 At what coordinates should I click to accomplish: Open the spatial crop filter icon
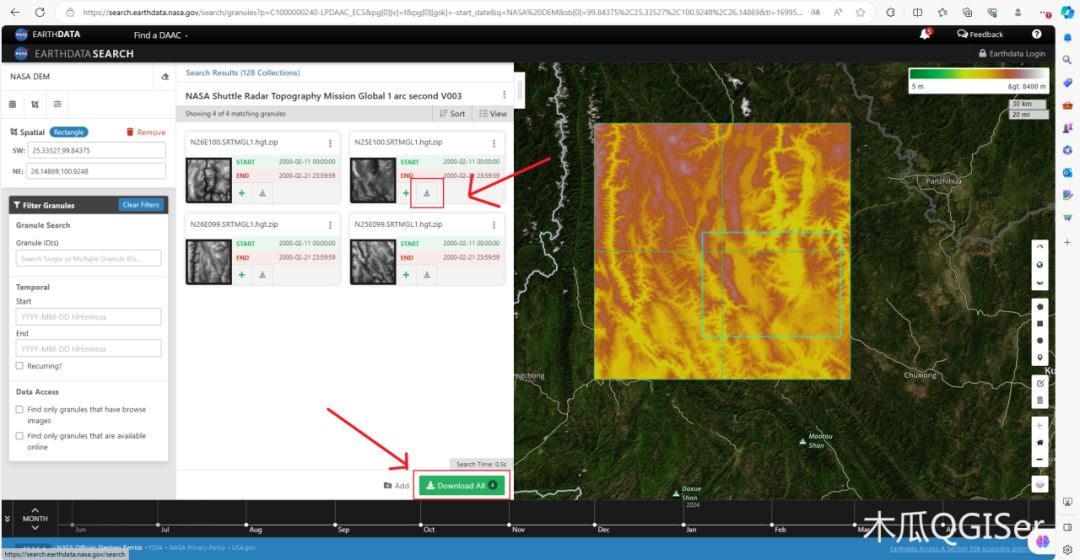pos(35,104)
